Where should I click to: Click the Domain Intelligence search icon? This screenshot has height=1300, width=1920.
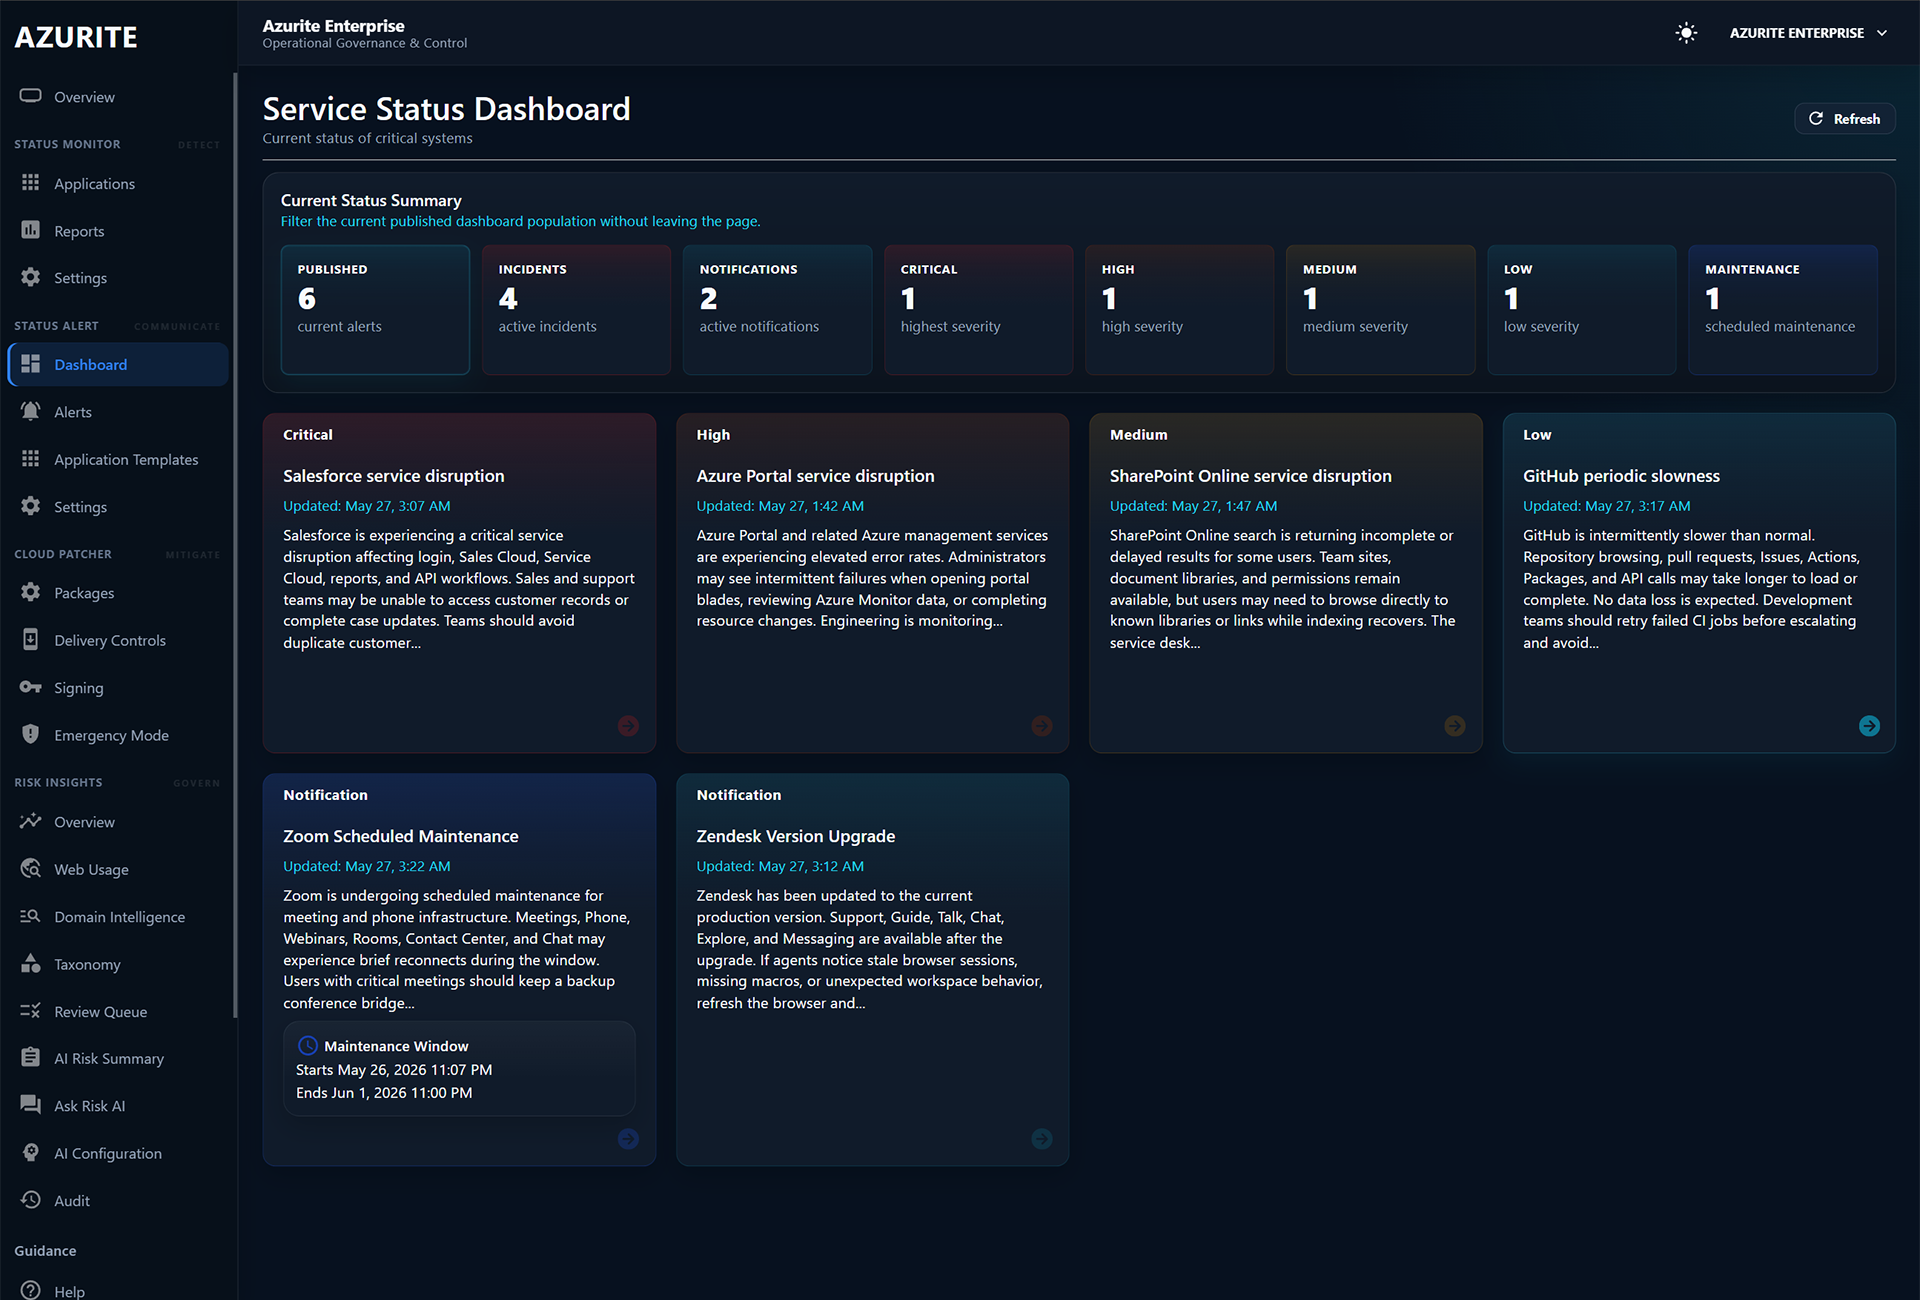point(31,916)
